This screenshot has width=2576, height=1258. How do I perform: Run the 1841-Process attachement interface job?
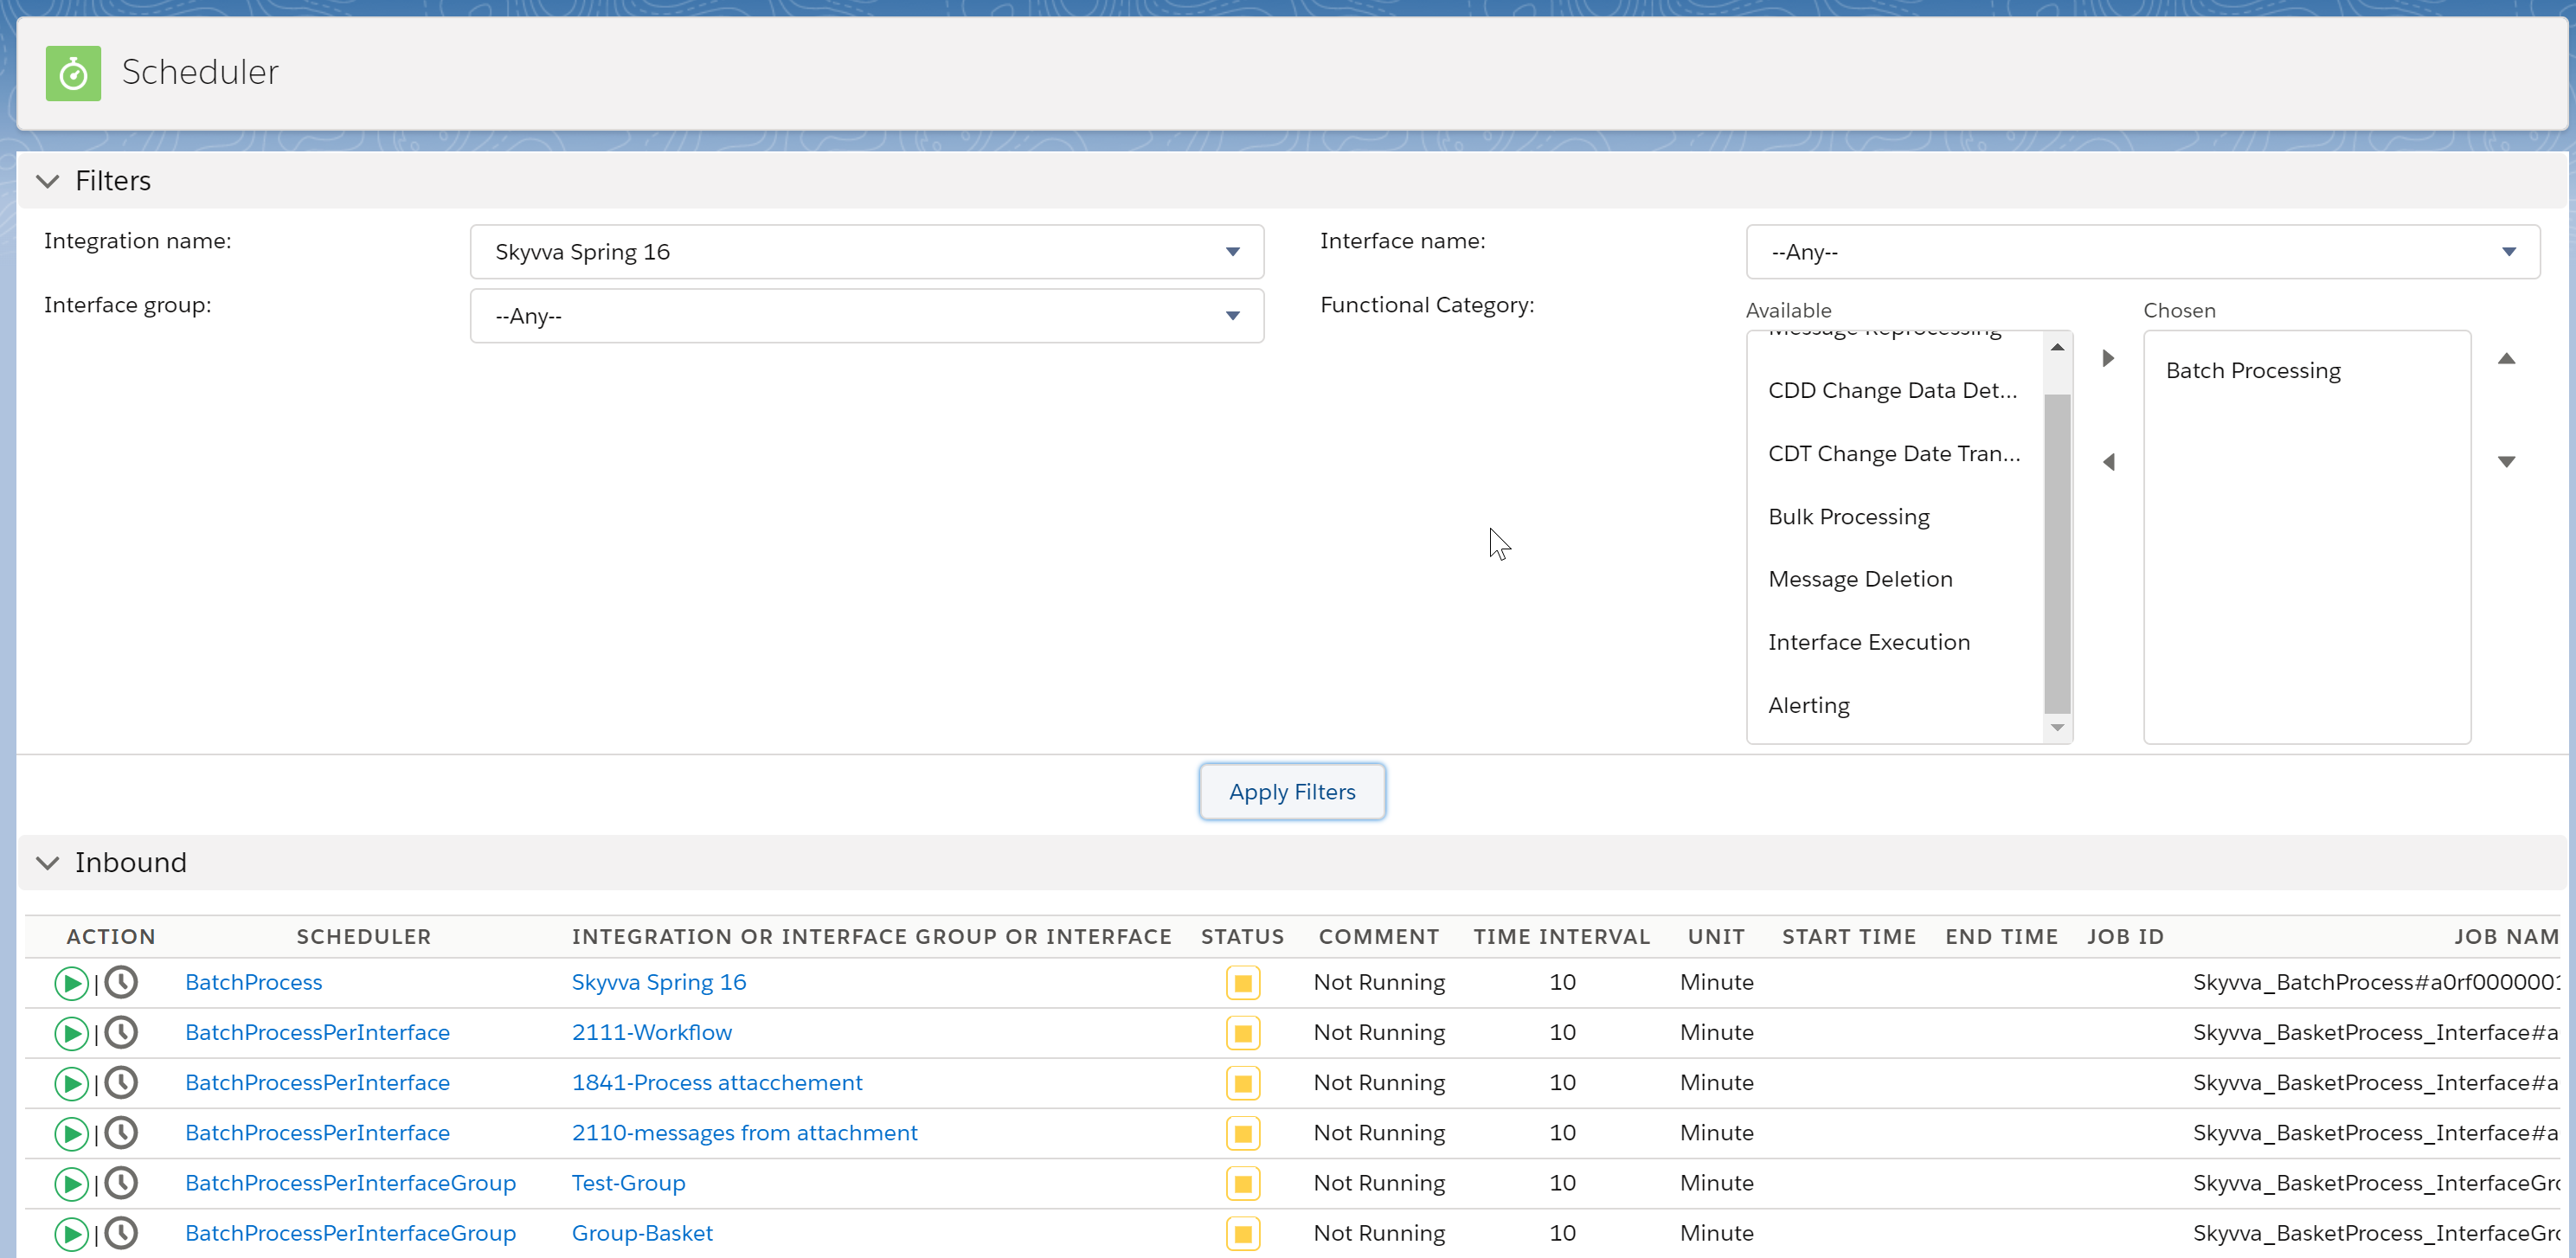(70, 1083)
